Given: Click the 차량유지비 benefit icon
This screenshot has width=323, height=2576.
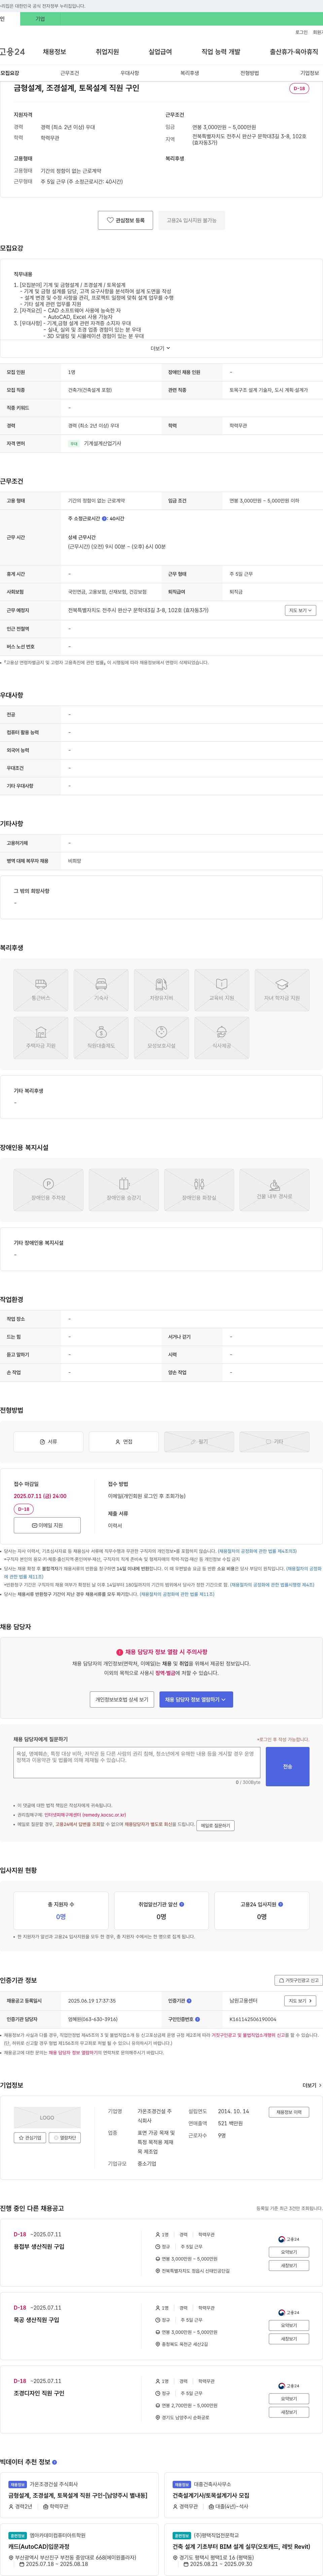Looking at the screenshot, I should coord(161,989).
